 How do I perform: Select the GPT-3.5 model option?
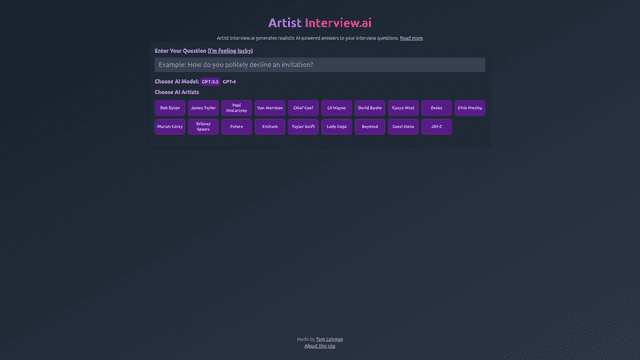click(x=210, y=82)
